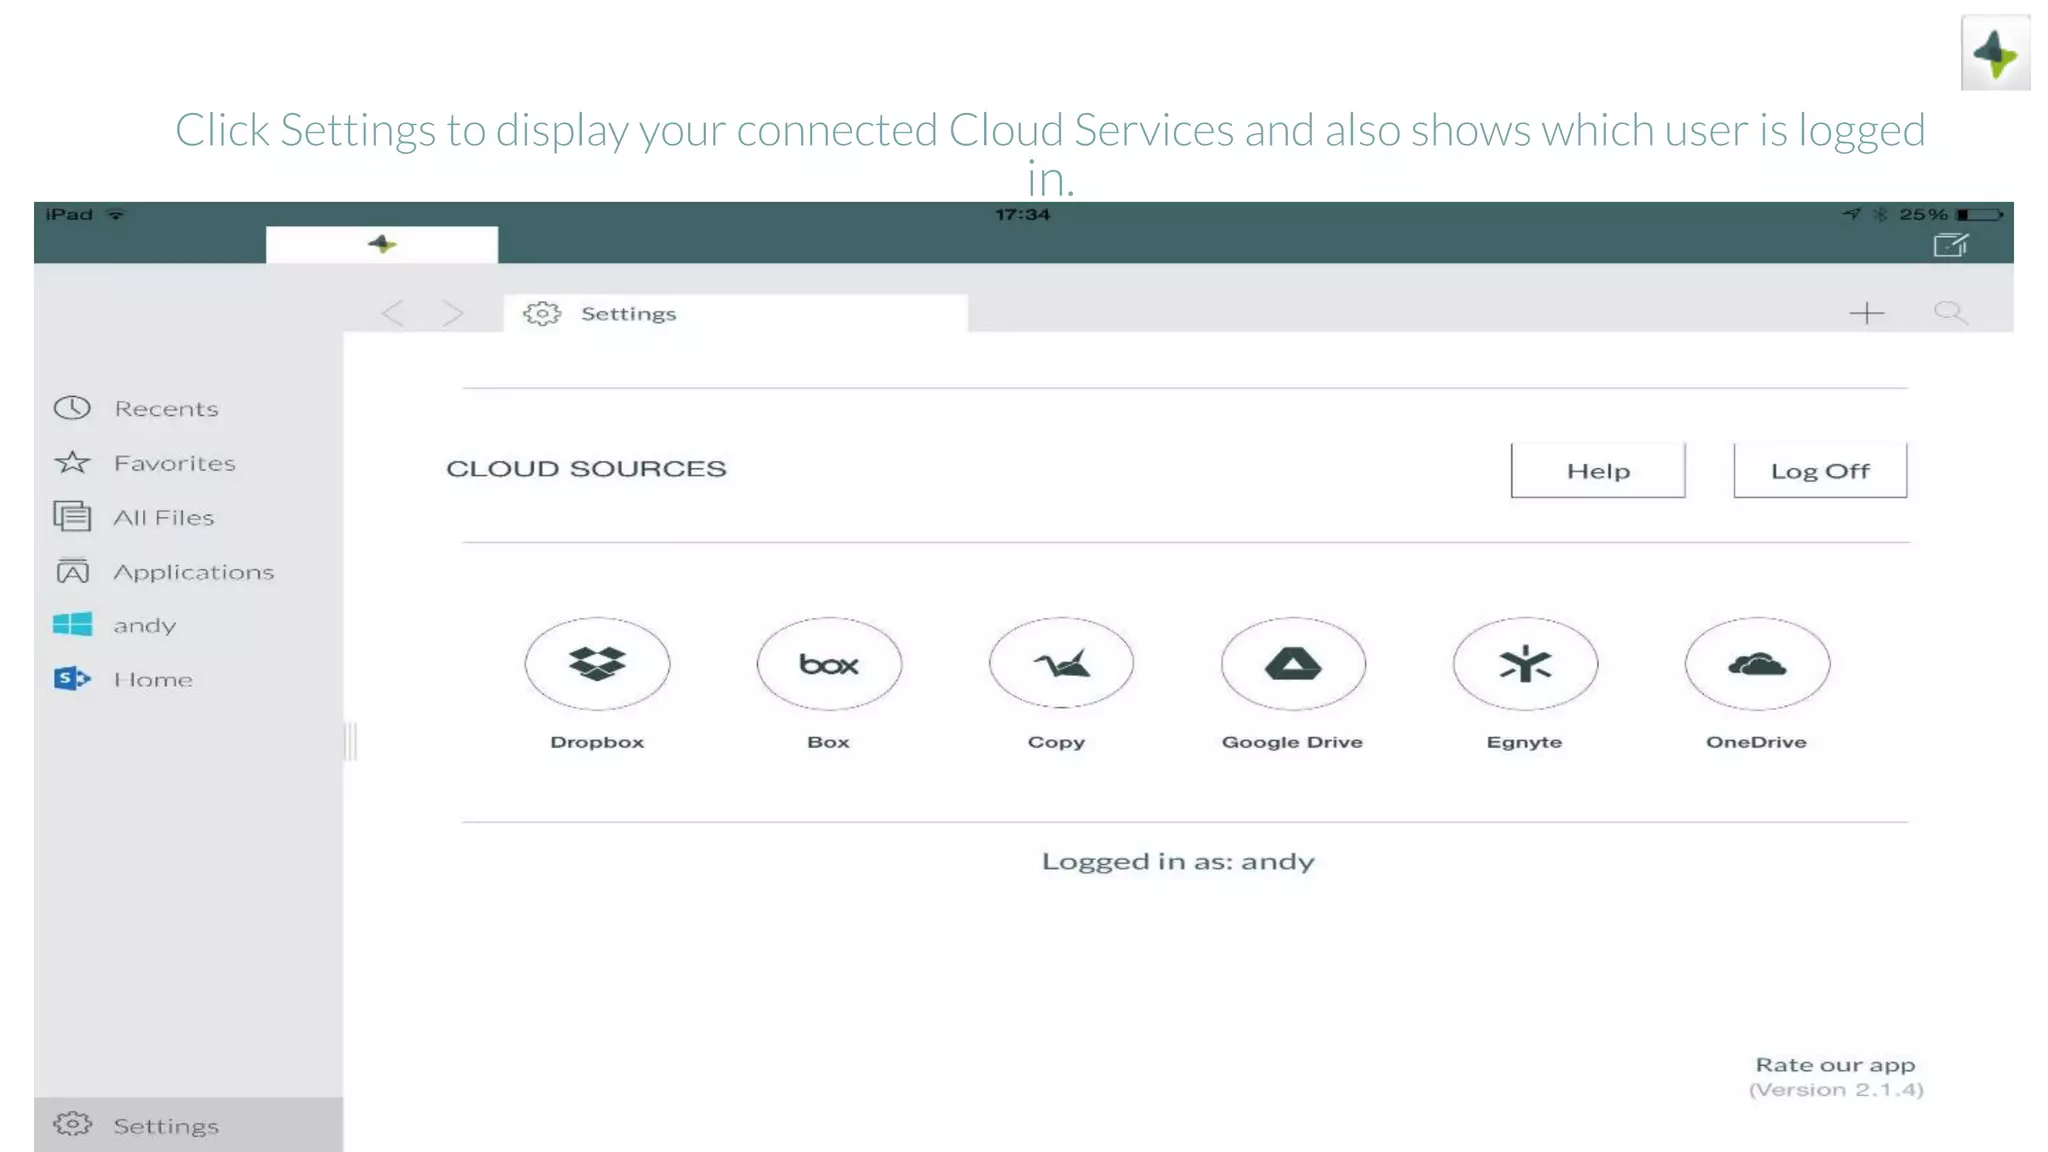Go back with the left arrow
2048x1152 pixels.
[393, 314]
